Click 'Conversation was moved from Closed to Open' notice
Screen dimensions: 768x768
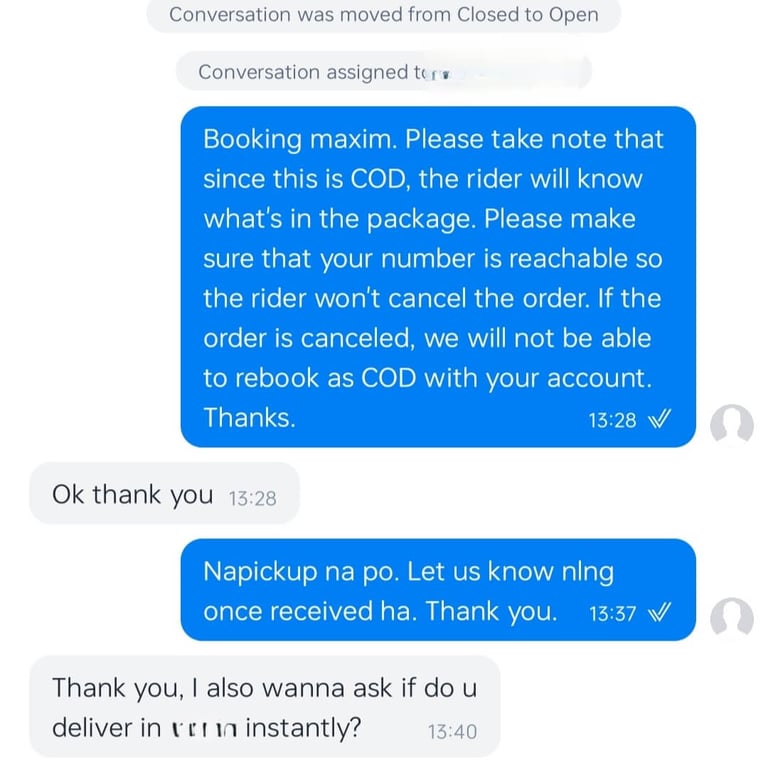click(384, 15)
